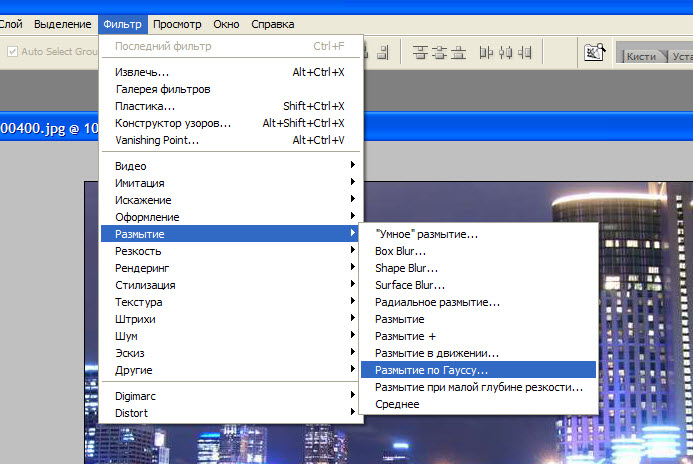The width and height of the screenshot is (693, 464).
Task: Click distribute bottom edges icon
Action: (458, 53)
